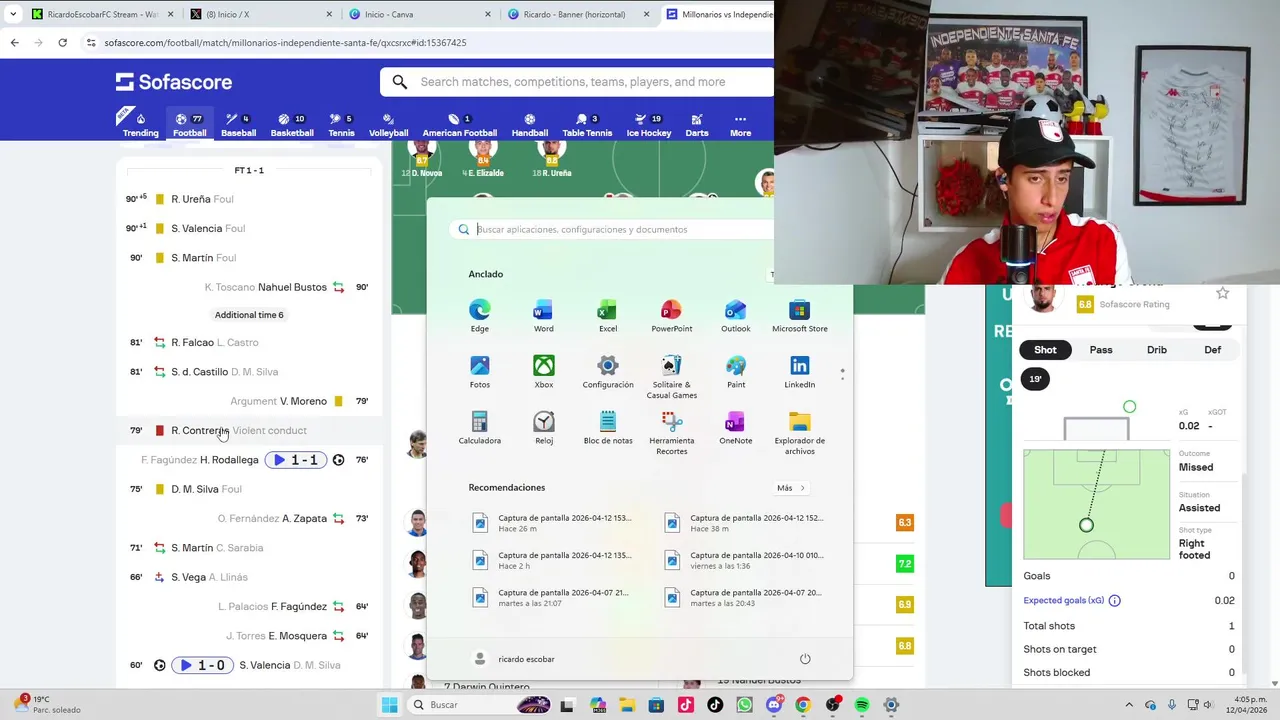
Task: Click the Windows Start button on the taskbar
Action: pyautogui.click(x=389, y=705)
